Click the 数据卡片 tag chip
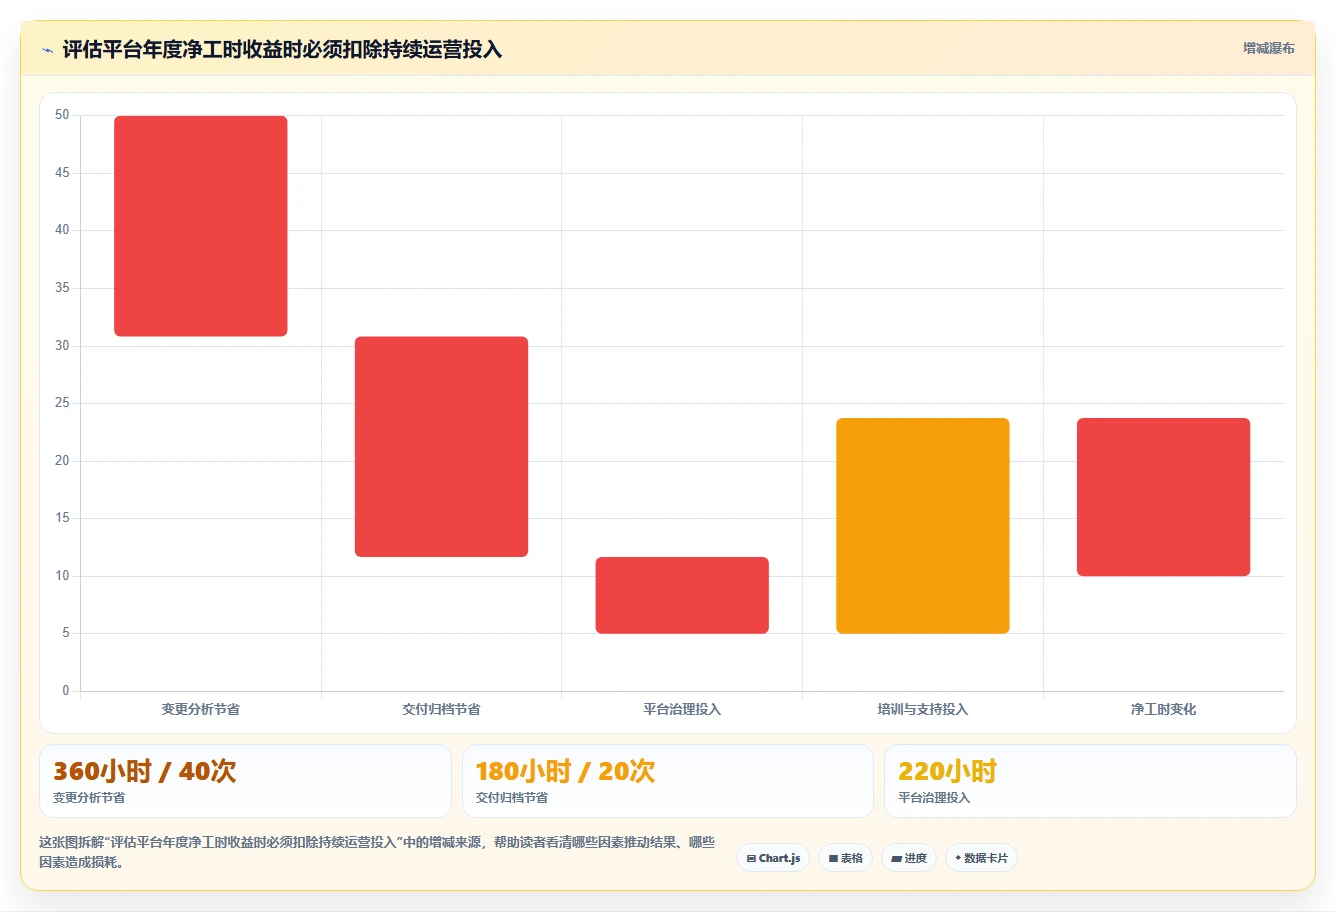This screenshot has width=1336, height=912. [x=981, y=858]
